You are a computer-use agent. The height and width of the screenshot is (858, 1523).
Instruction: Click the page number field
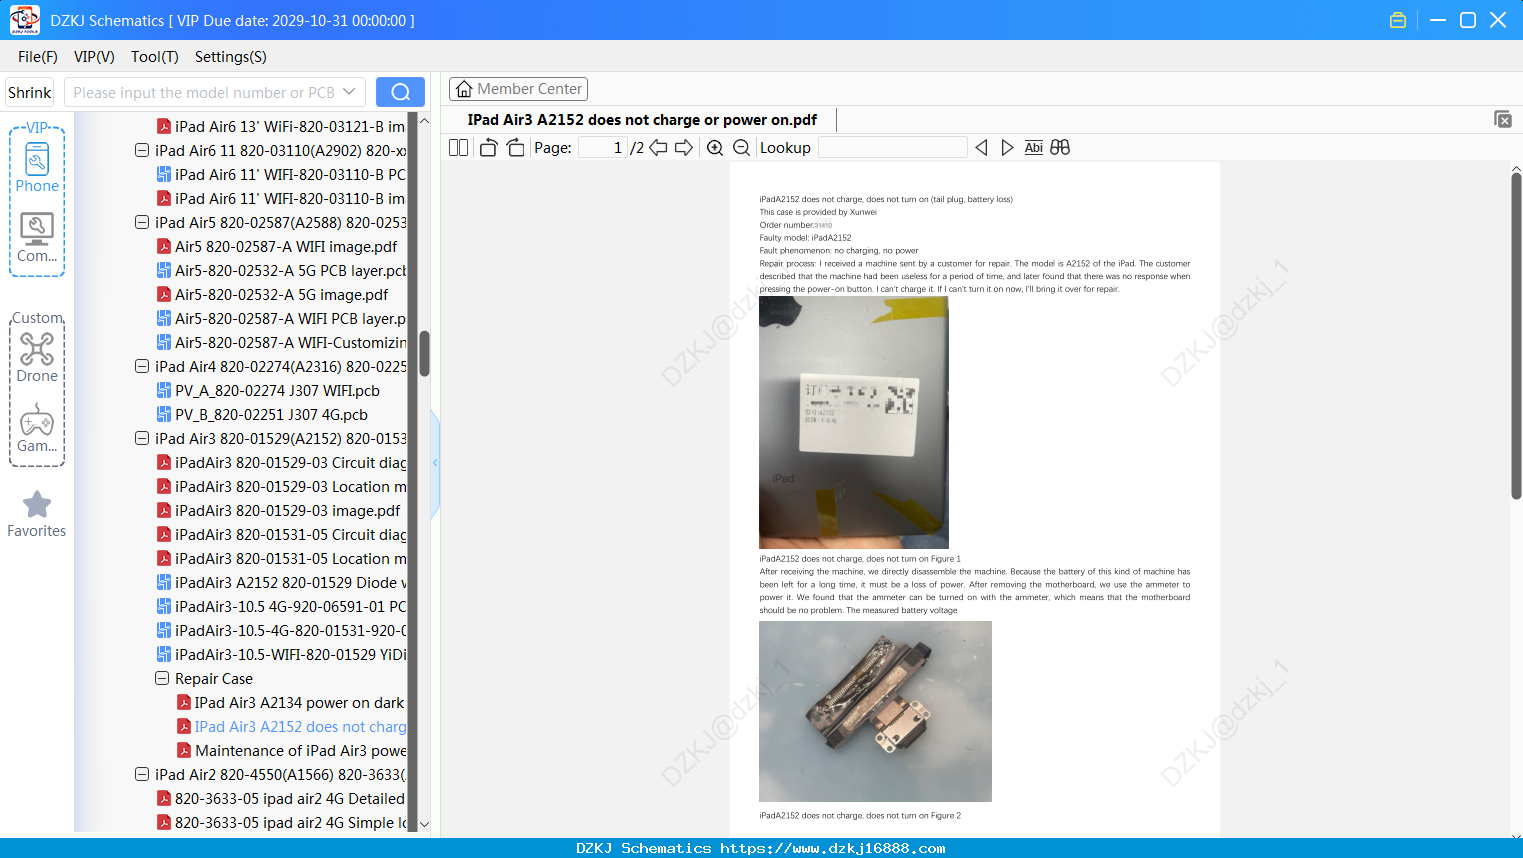coord(603,147)
